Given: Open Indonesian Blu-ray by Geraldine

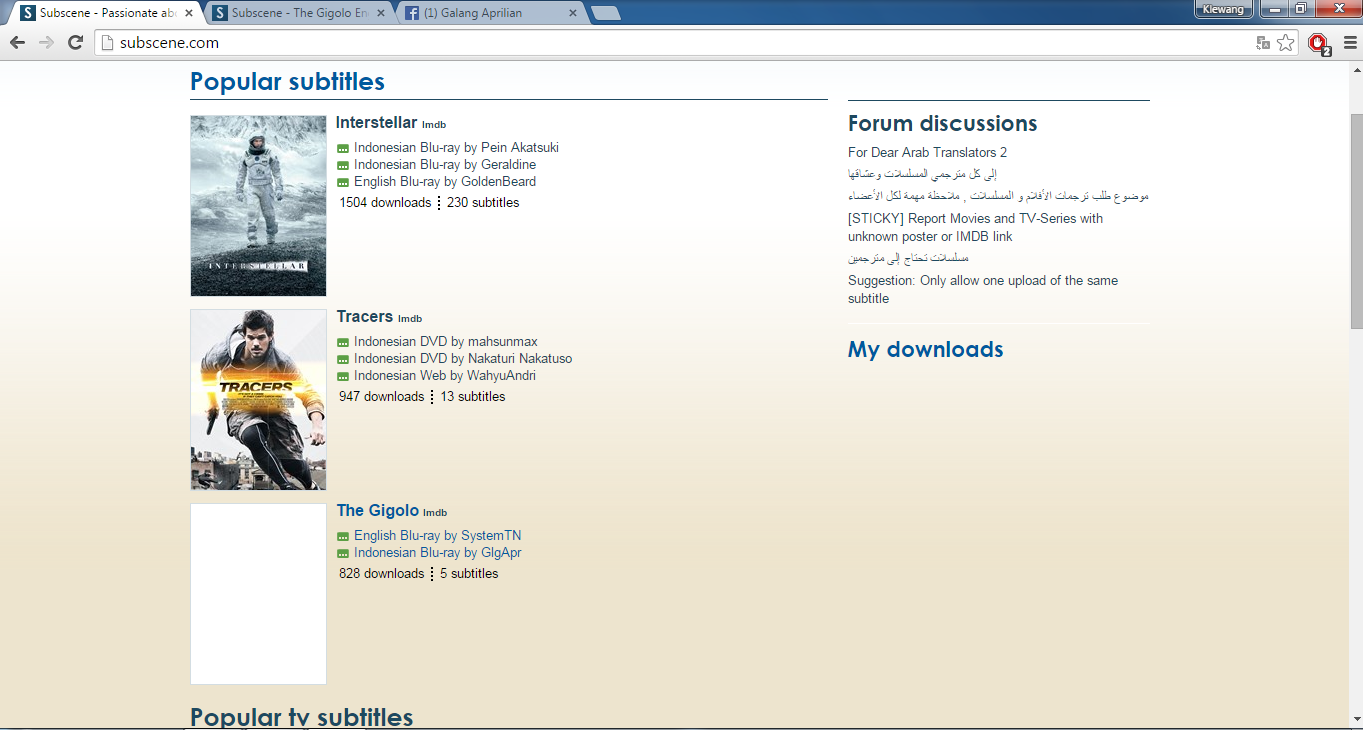Looking at the screenshot, I should coord(445,164).
